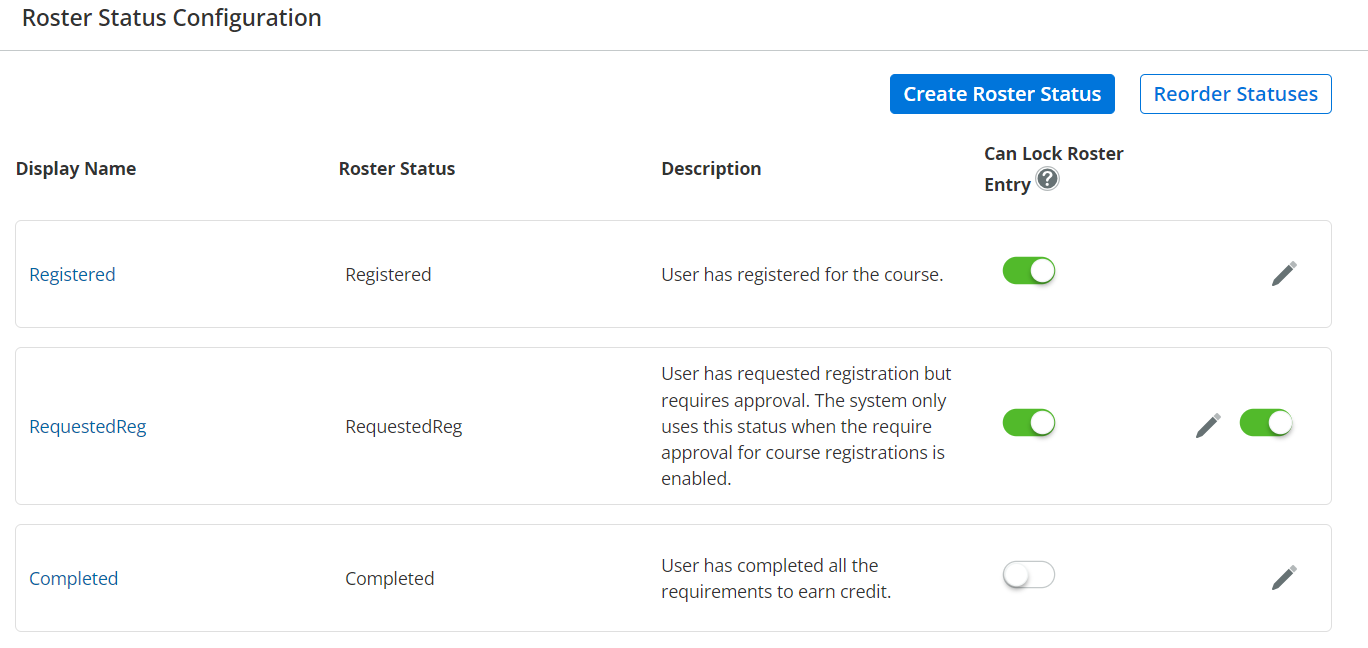1368x648 pixels.
Task: Click the Create Roster Status button
Action: tap(1002, 94)
